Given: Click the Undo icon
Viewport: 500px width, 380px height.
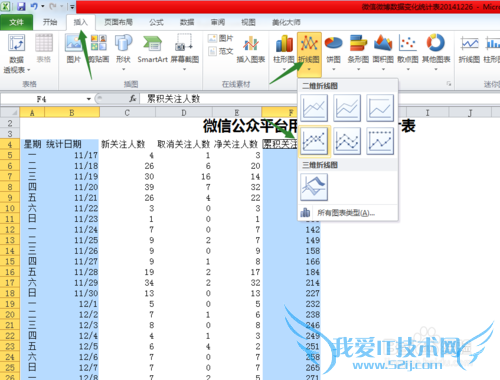Looking at the screenshot, I should click(34, 6).
